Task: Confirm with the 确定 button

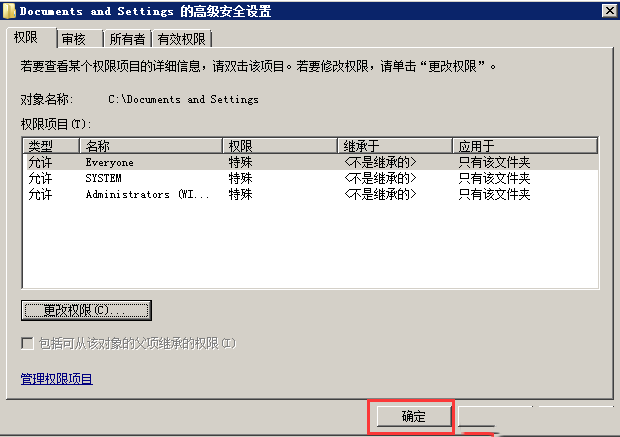Action: pos(414,416)
